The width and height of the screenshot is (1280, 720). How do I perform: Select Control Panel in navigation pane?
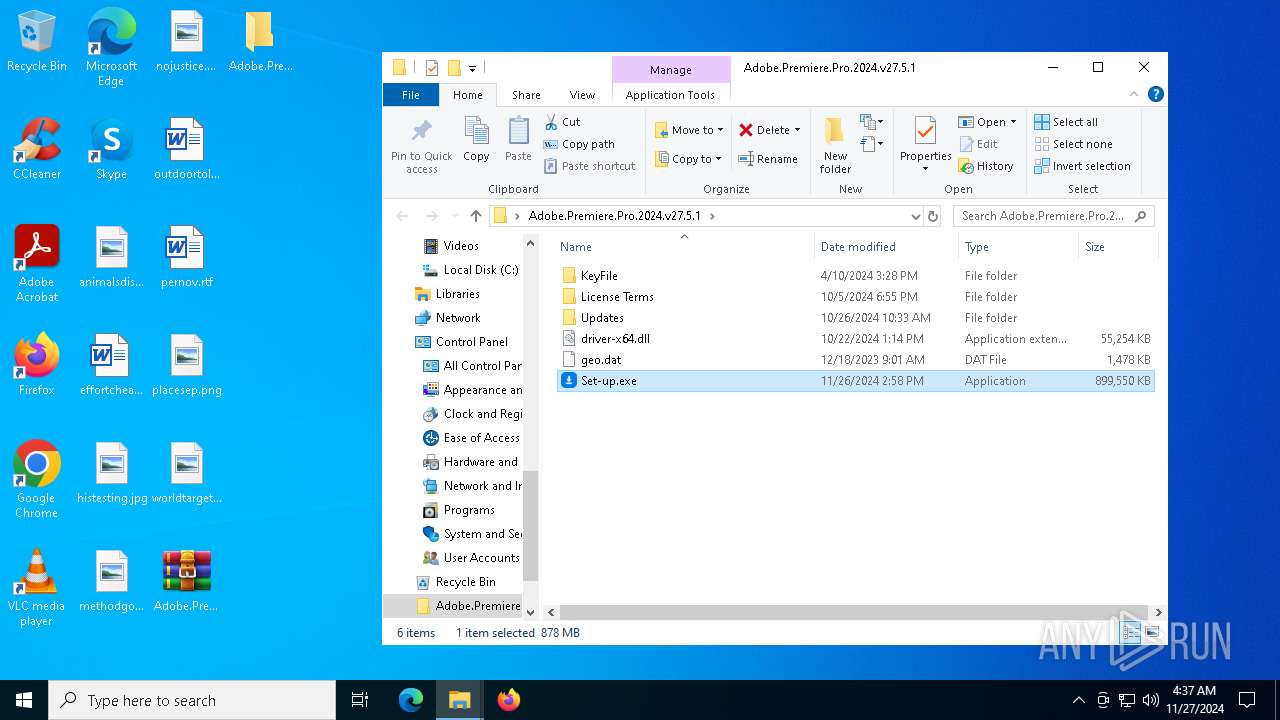coord(462,342)
